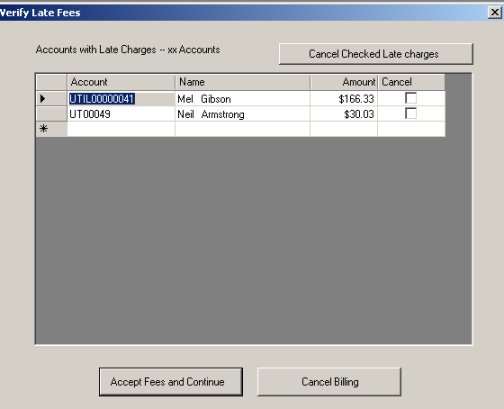Click the current-row arrow selector
Image resolution: width=504 pixels, height=409 pixels.
pos(51,99)
